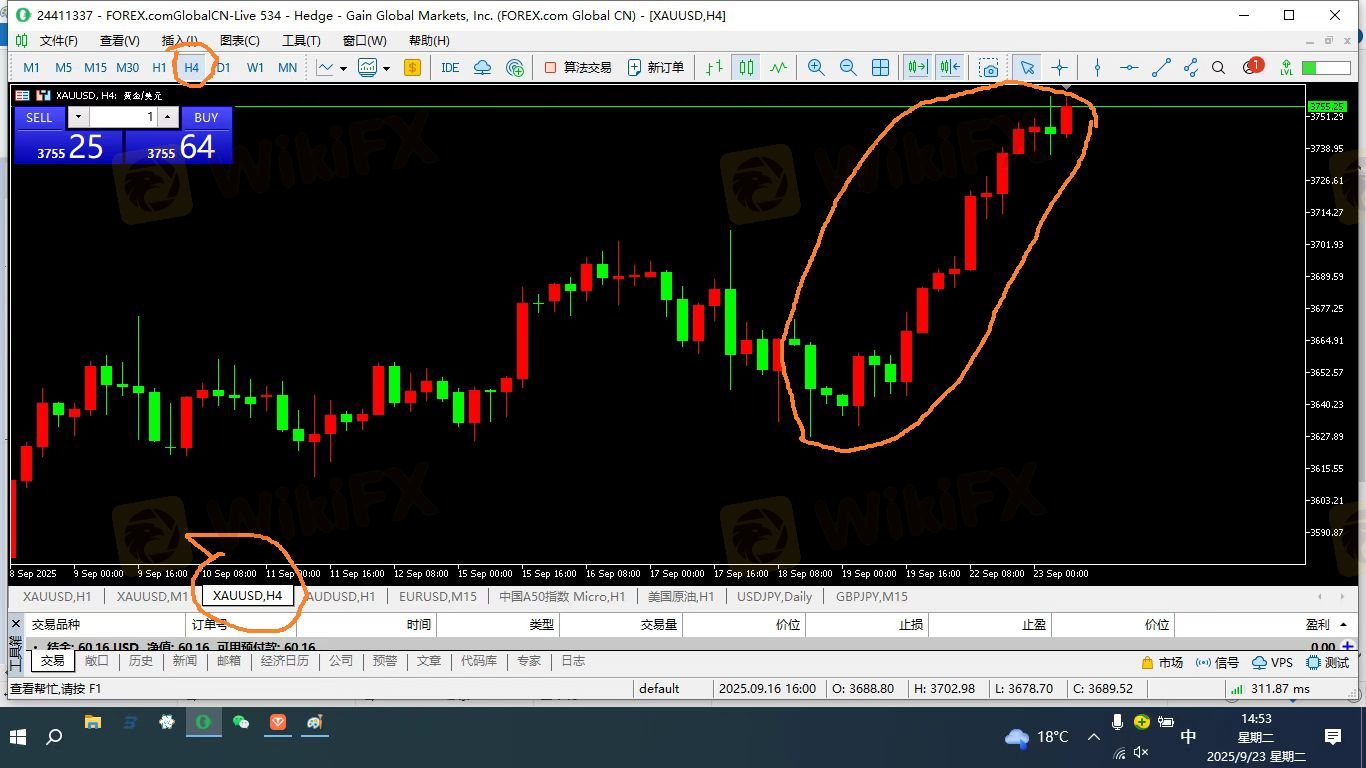Click the 新订单 new order button
This screenshot has width=1366, height=768.
coord(656,68)
